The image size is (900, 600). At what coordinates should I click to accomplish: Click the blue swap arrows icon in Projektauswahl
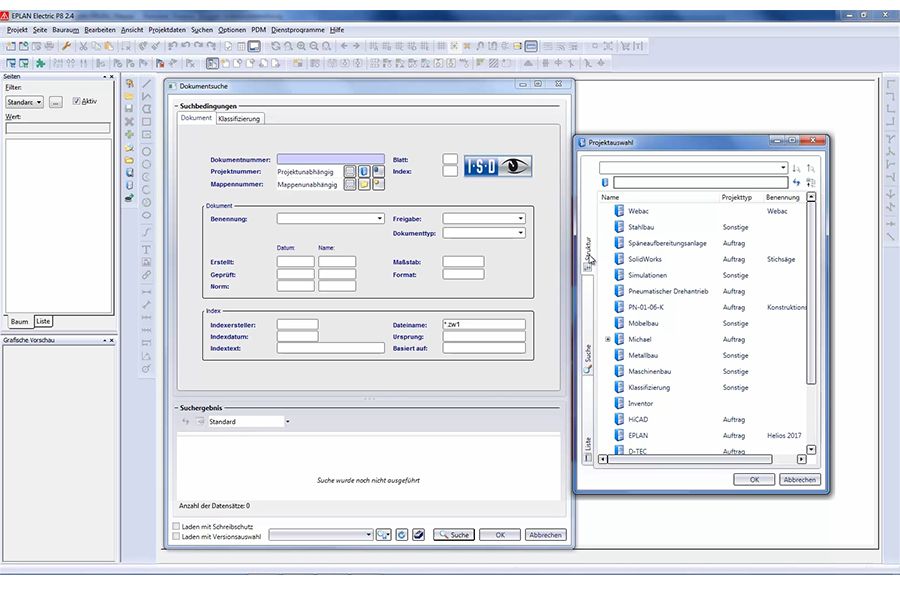click(796, 182)
